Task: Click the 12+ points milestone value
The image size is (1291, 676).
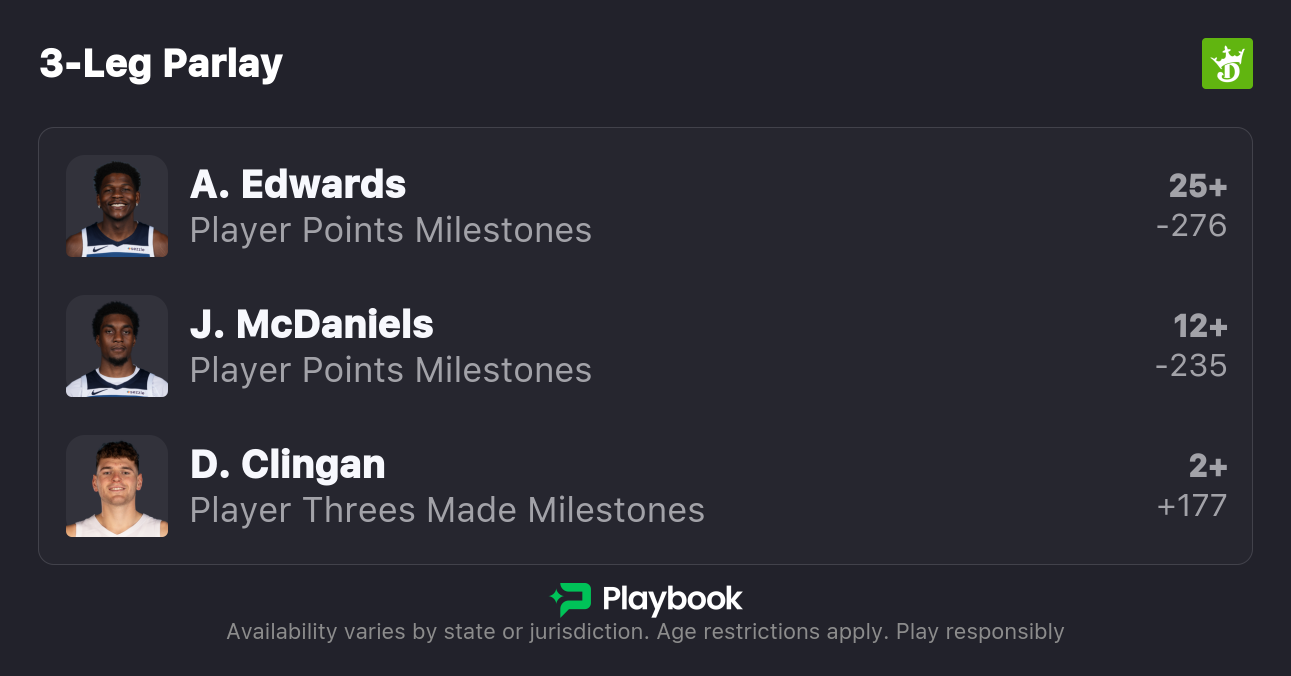Action: pos(1199,326)
